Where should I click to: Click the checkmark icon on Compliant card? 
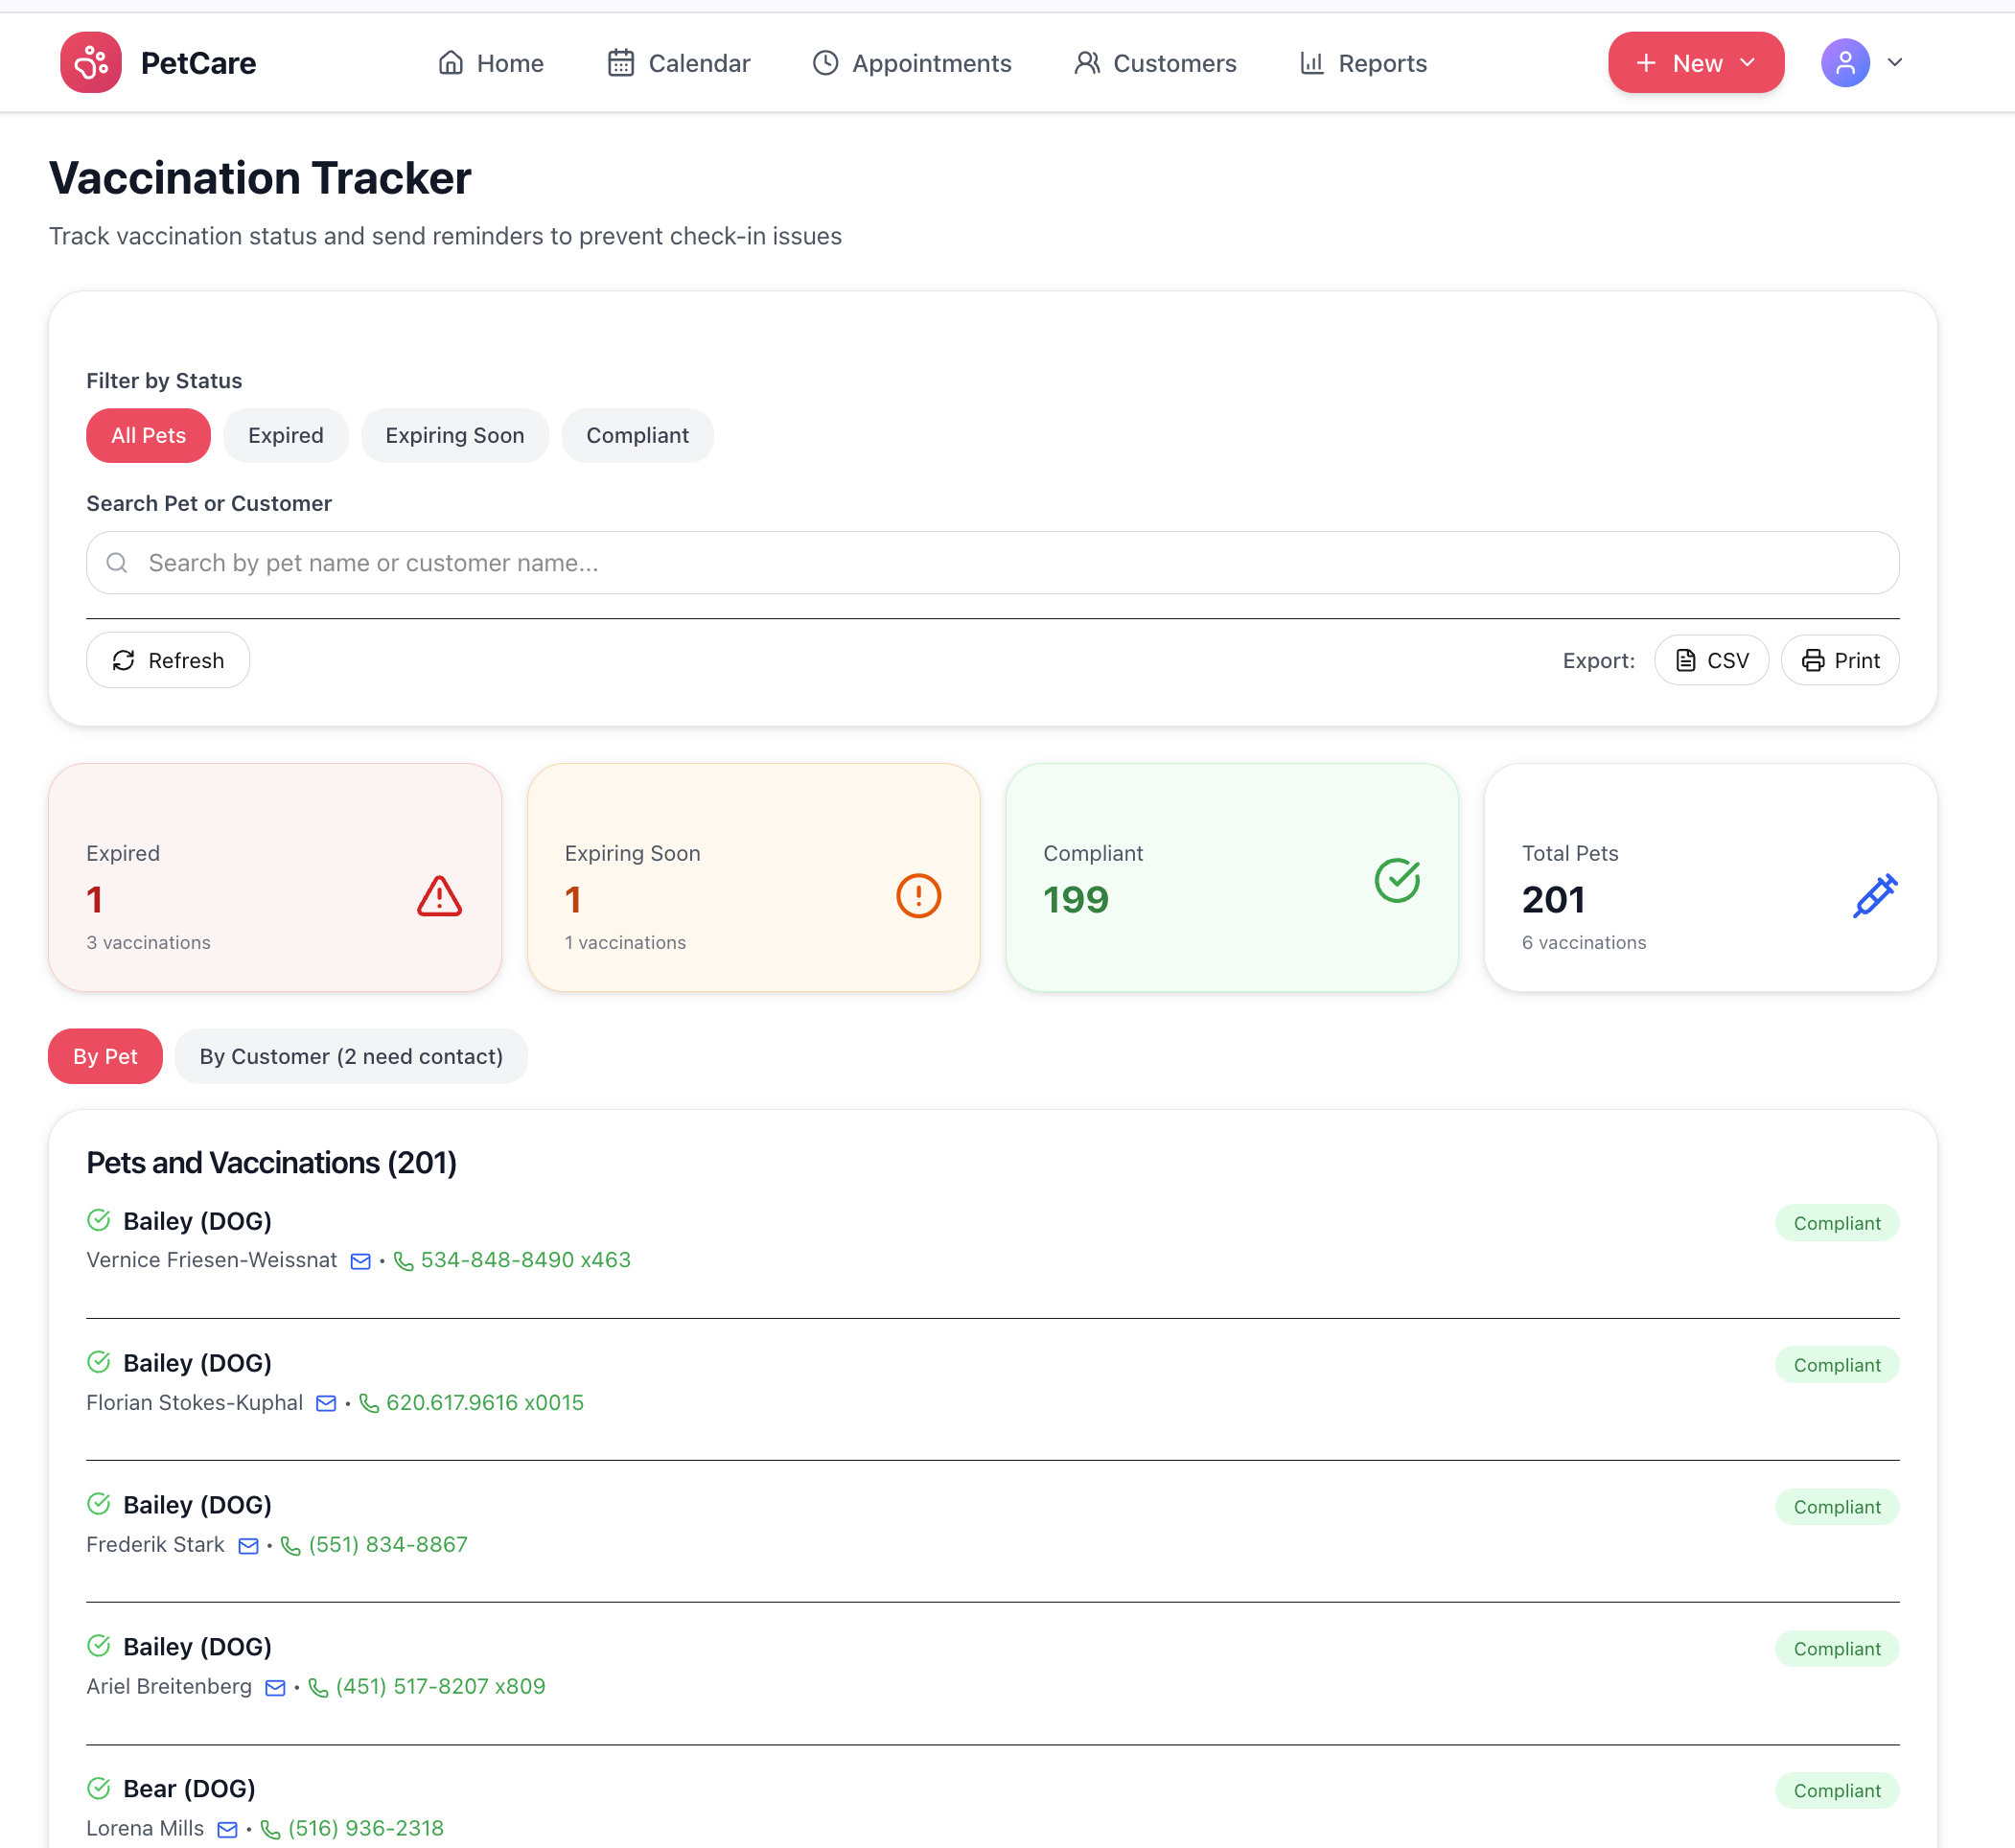point(1397,880)
